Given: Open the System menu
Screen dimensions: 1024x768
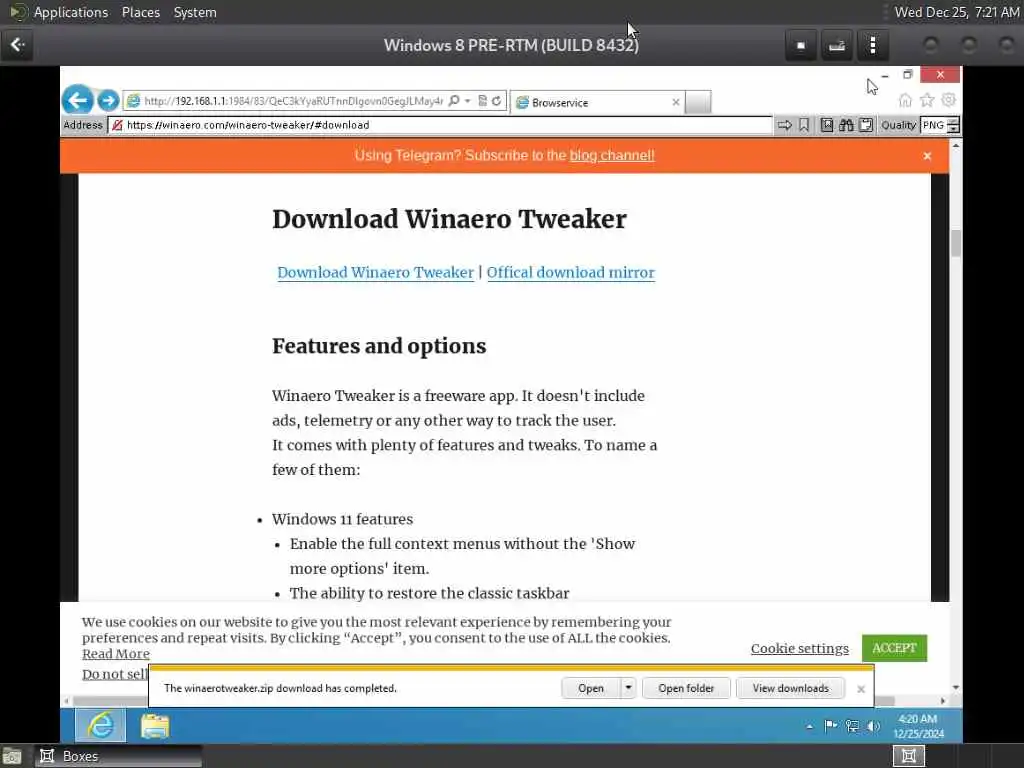Looking at the screenshot, I should 195,12.
